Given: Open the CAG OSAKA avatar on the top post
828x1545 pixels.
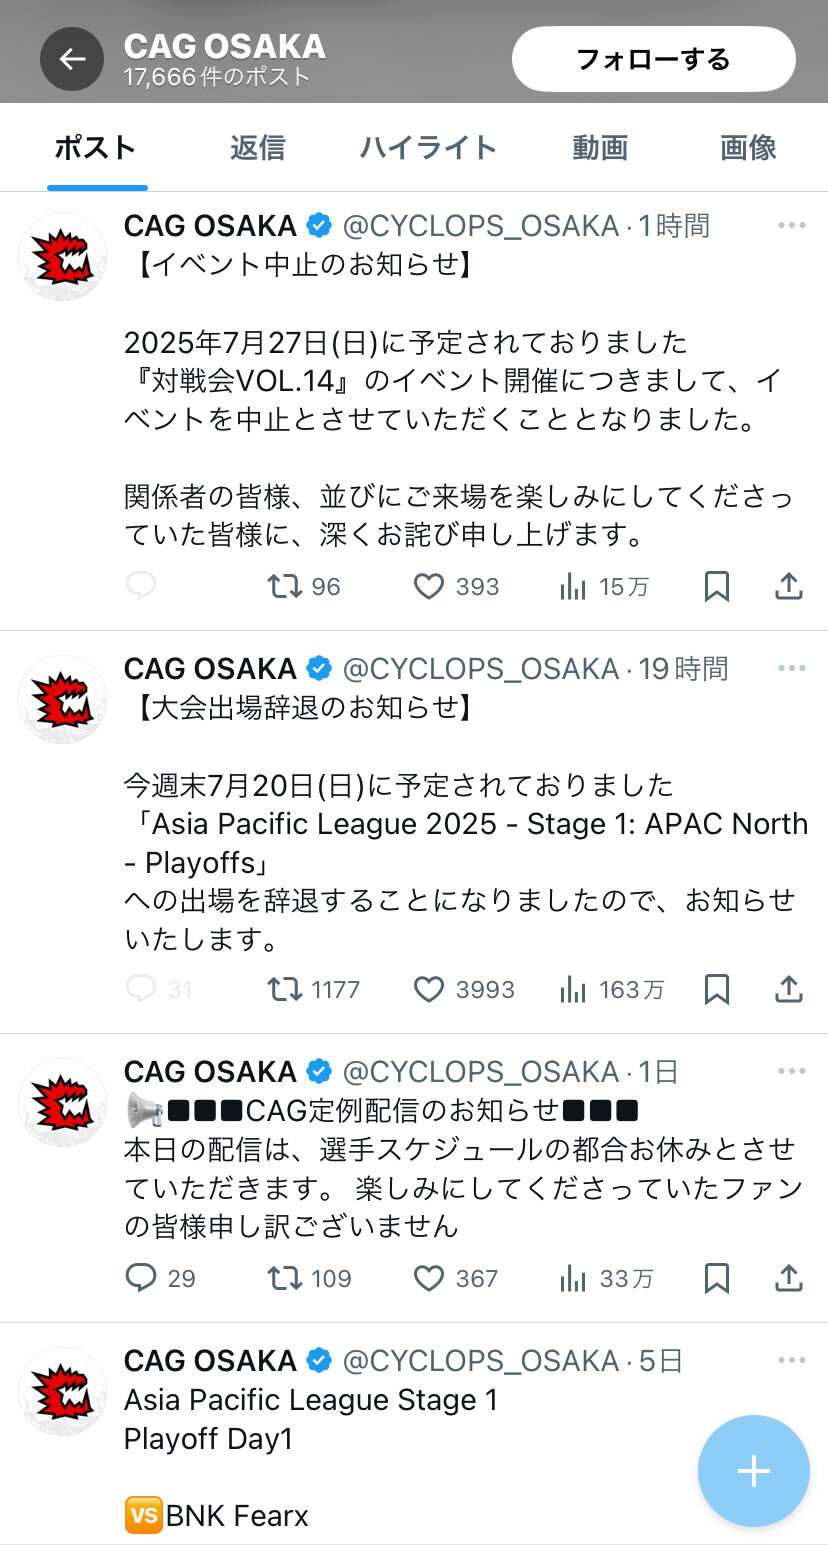Looking at the screenshot, I should pos(63,256).
